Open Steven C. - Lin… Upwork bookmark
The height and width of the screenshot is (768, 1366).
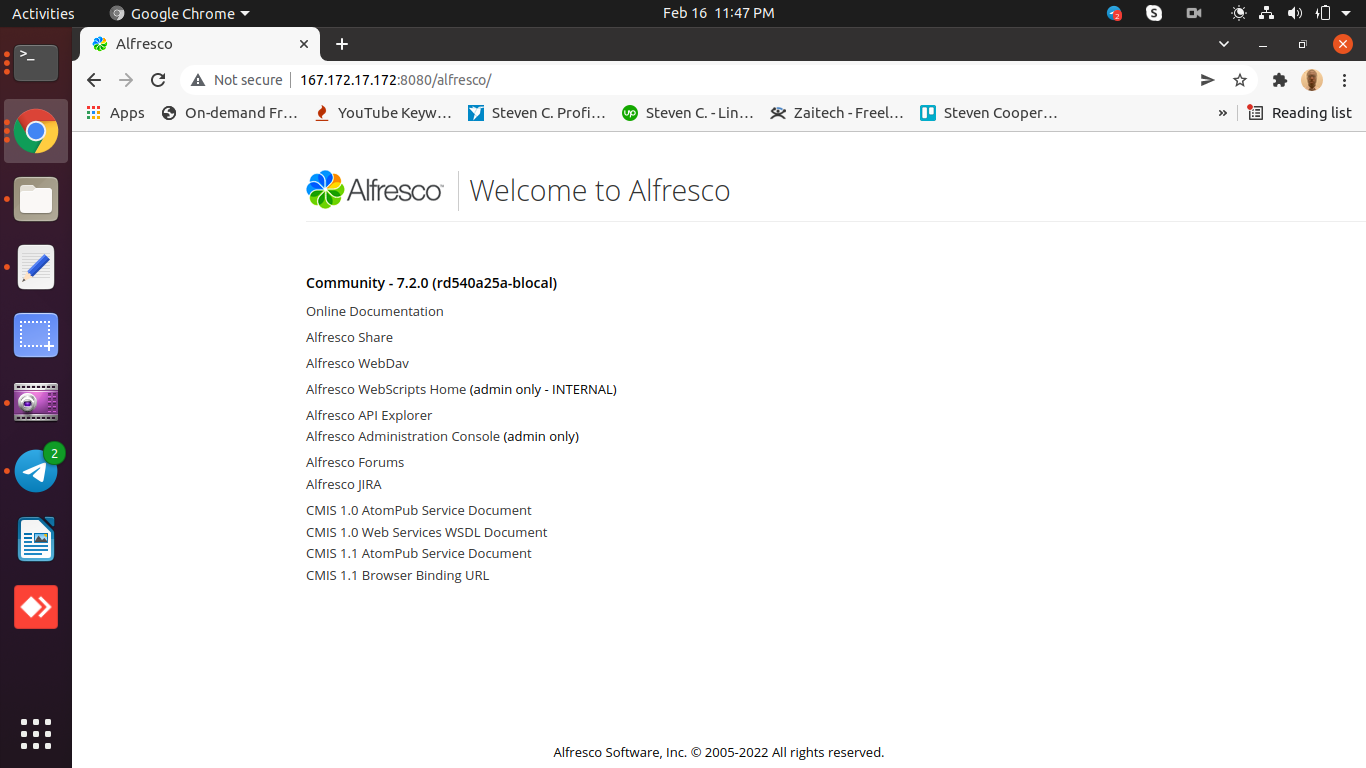(x=688, y=113)
